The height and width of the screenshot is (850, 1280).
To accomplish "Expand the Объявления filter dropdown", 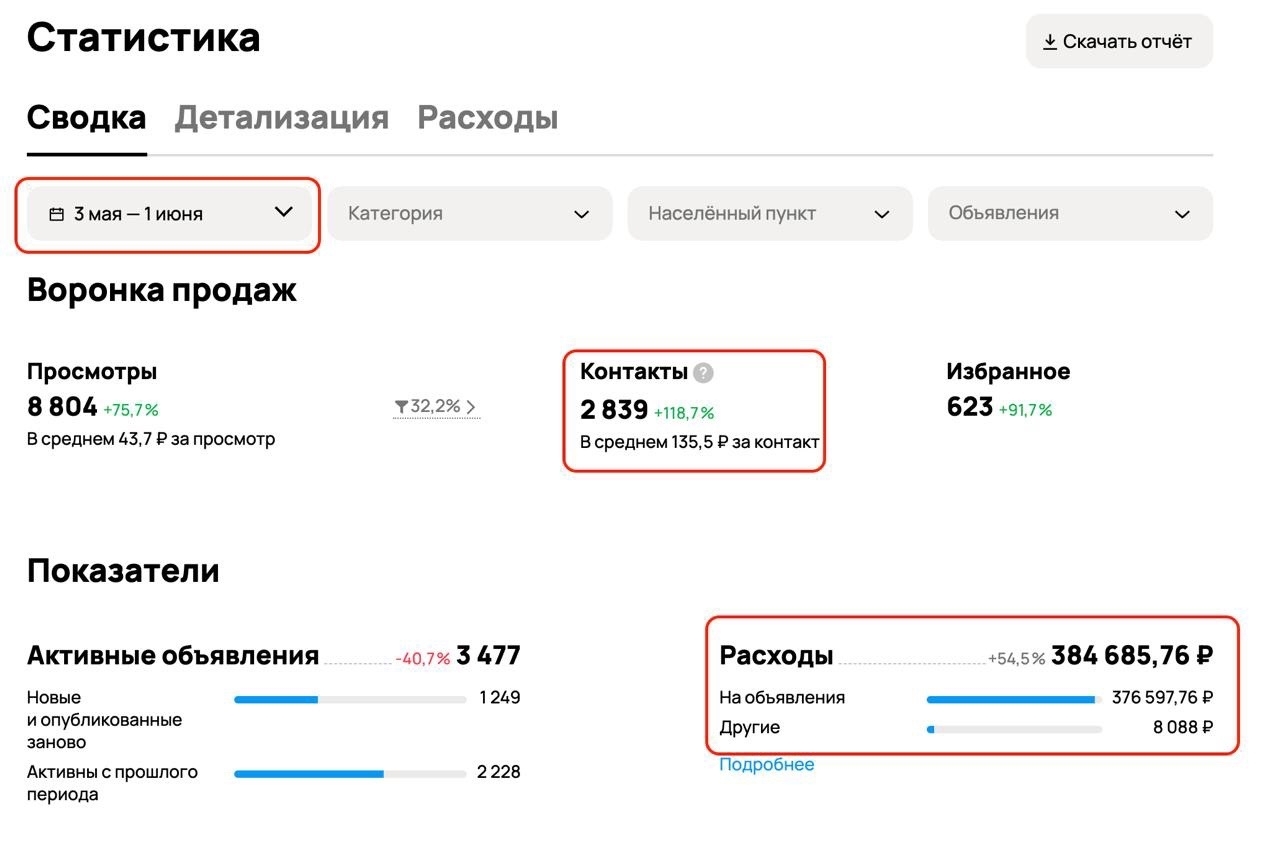I will click(x=1070, y=213).
